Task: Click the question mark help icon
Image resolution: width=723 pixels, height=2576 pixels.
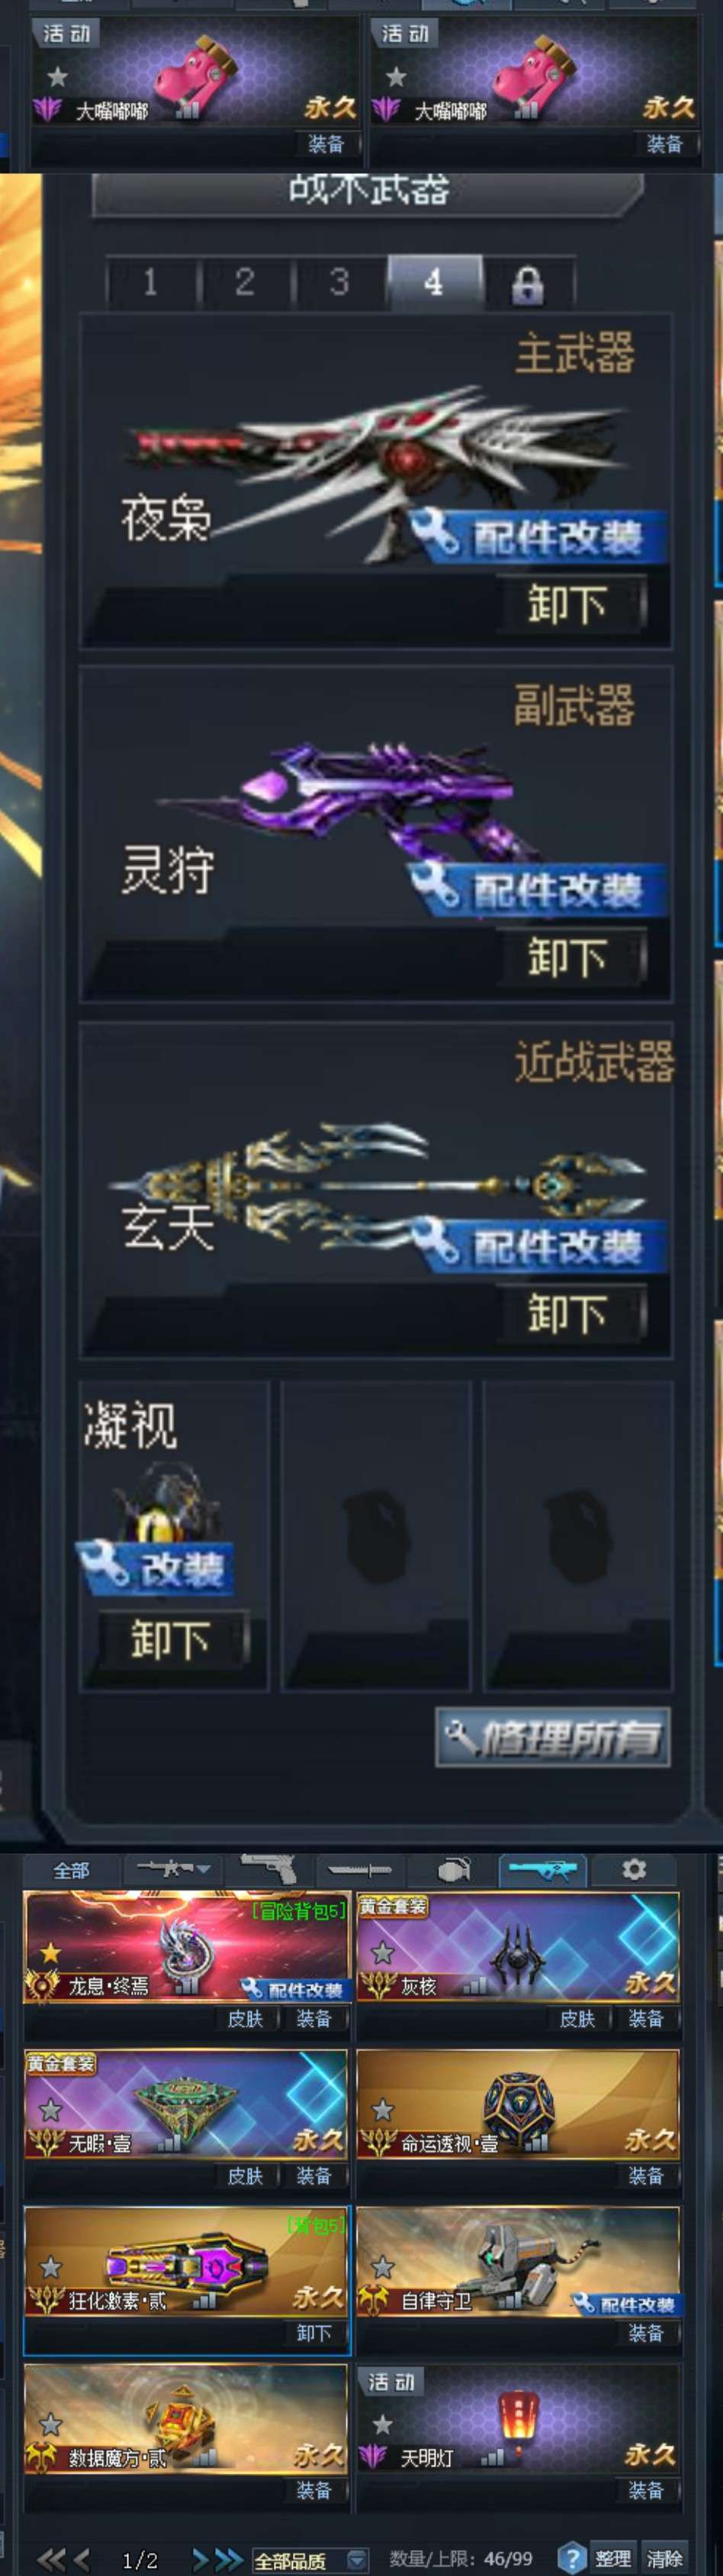Action: 571,2557
